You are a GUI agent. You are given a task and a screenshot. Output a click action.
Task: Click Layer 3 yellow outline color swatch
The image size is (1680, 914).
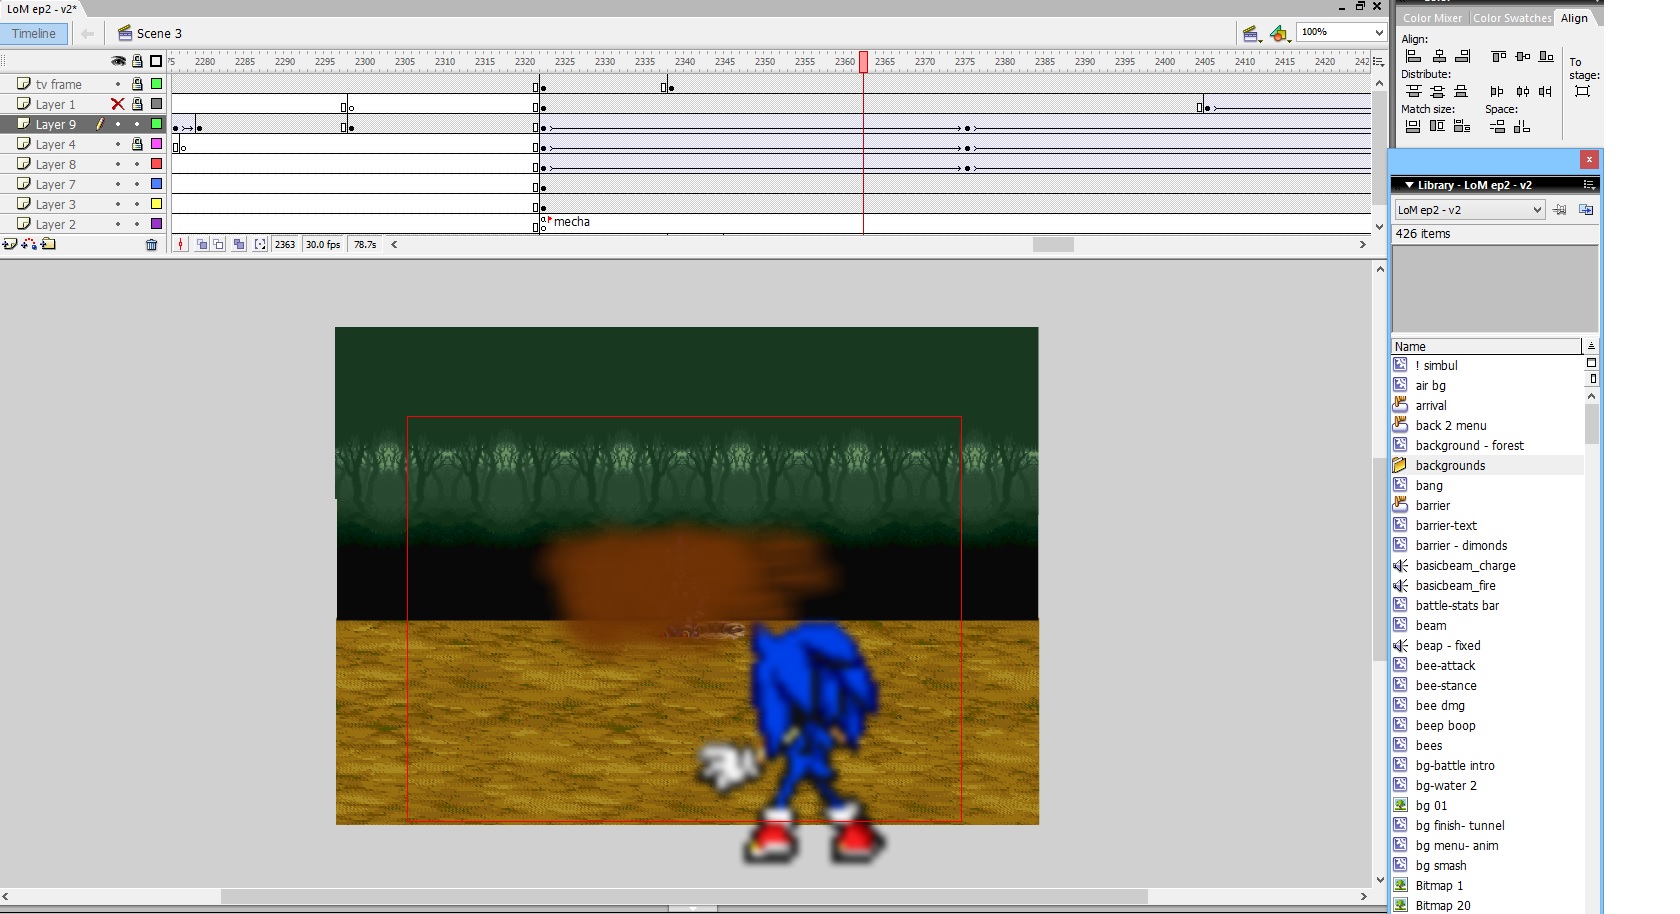click(156, 204)
